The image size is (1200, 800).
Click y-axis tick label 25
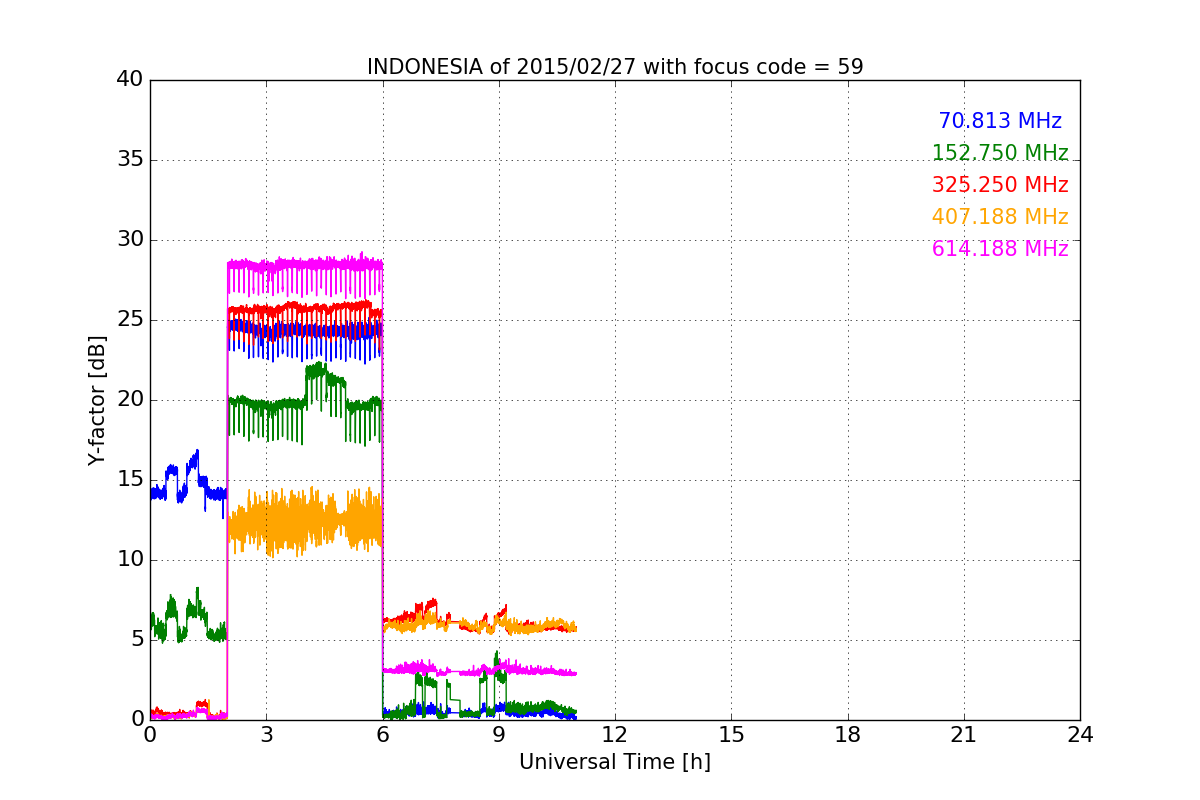[x=130, y=320]
